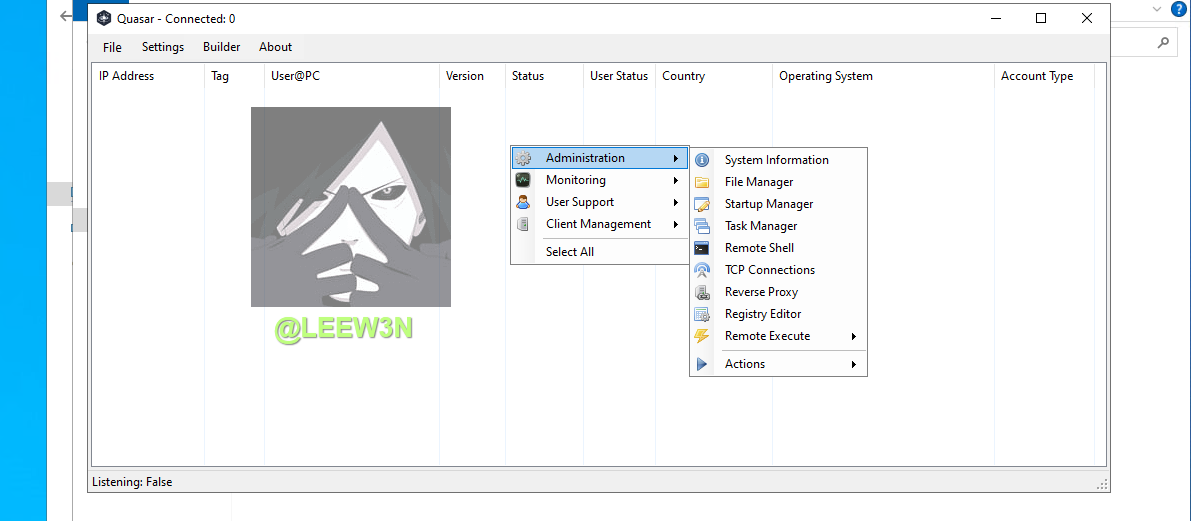Click the User Support person icon
This screenshot has width=1191, height=521.
click(x=523, y=202)
